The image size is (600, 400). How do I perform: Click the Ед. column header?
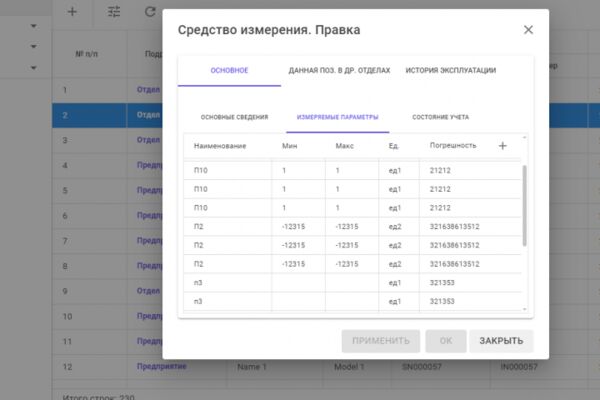(x=393, y=146)
